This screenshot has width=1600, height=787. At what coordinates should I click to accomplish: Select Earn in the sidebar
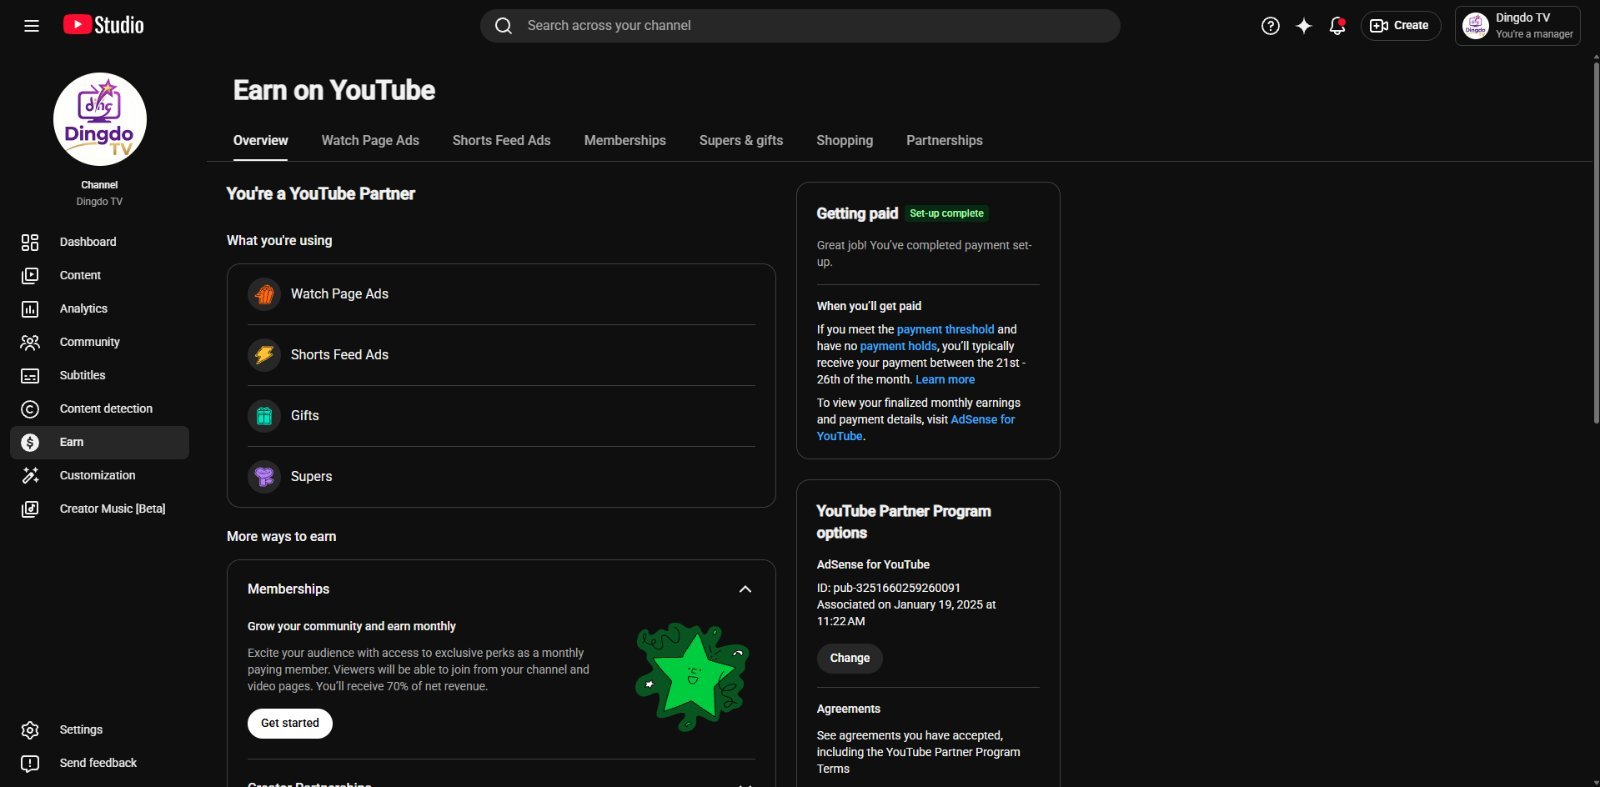99,442
